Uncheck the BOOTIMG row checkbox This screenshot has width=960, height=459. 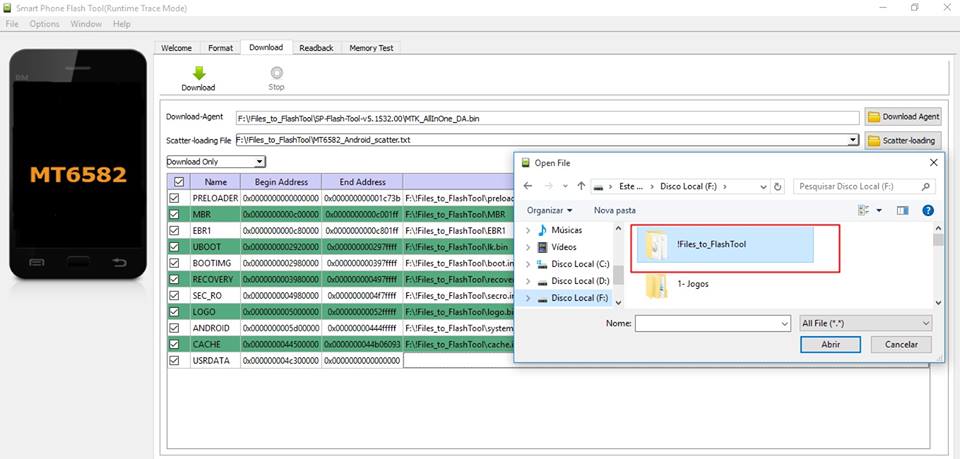coord(174,263)
